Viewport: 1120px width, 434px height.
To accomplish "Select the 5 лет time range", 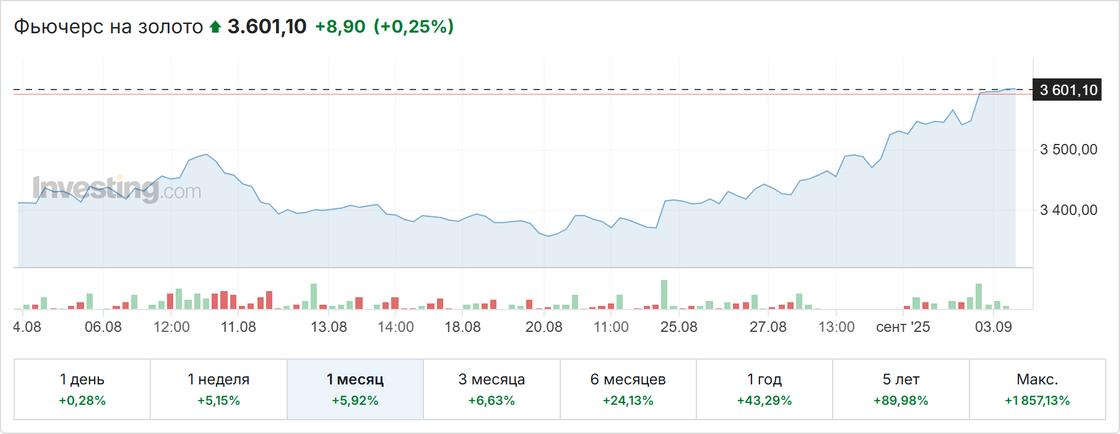I will click(x=901, y=389).
